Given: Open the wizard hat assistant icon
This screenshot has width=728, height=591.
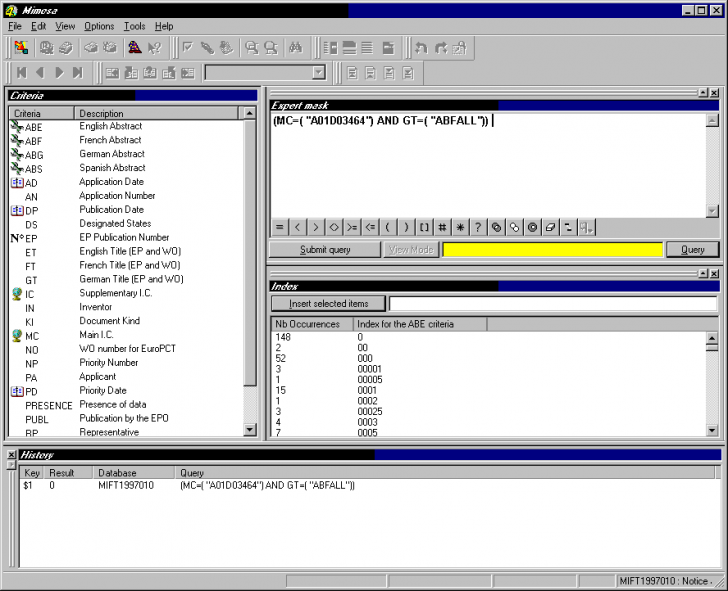Looking at the screenshot, I should pyautogui.click(x=135, y=48).
